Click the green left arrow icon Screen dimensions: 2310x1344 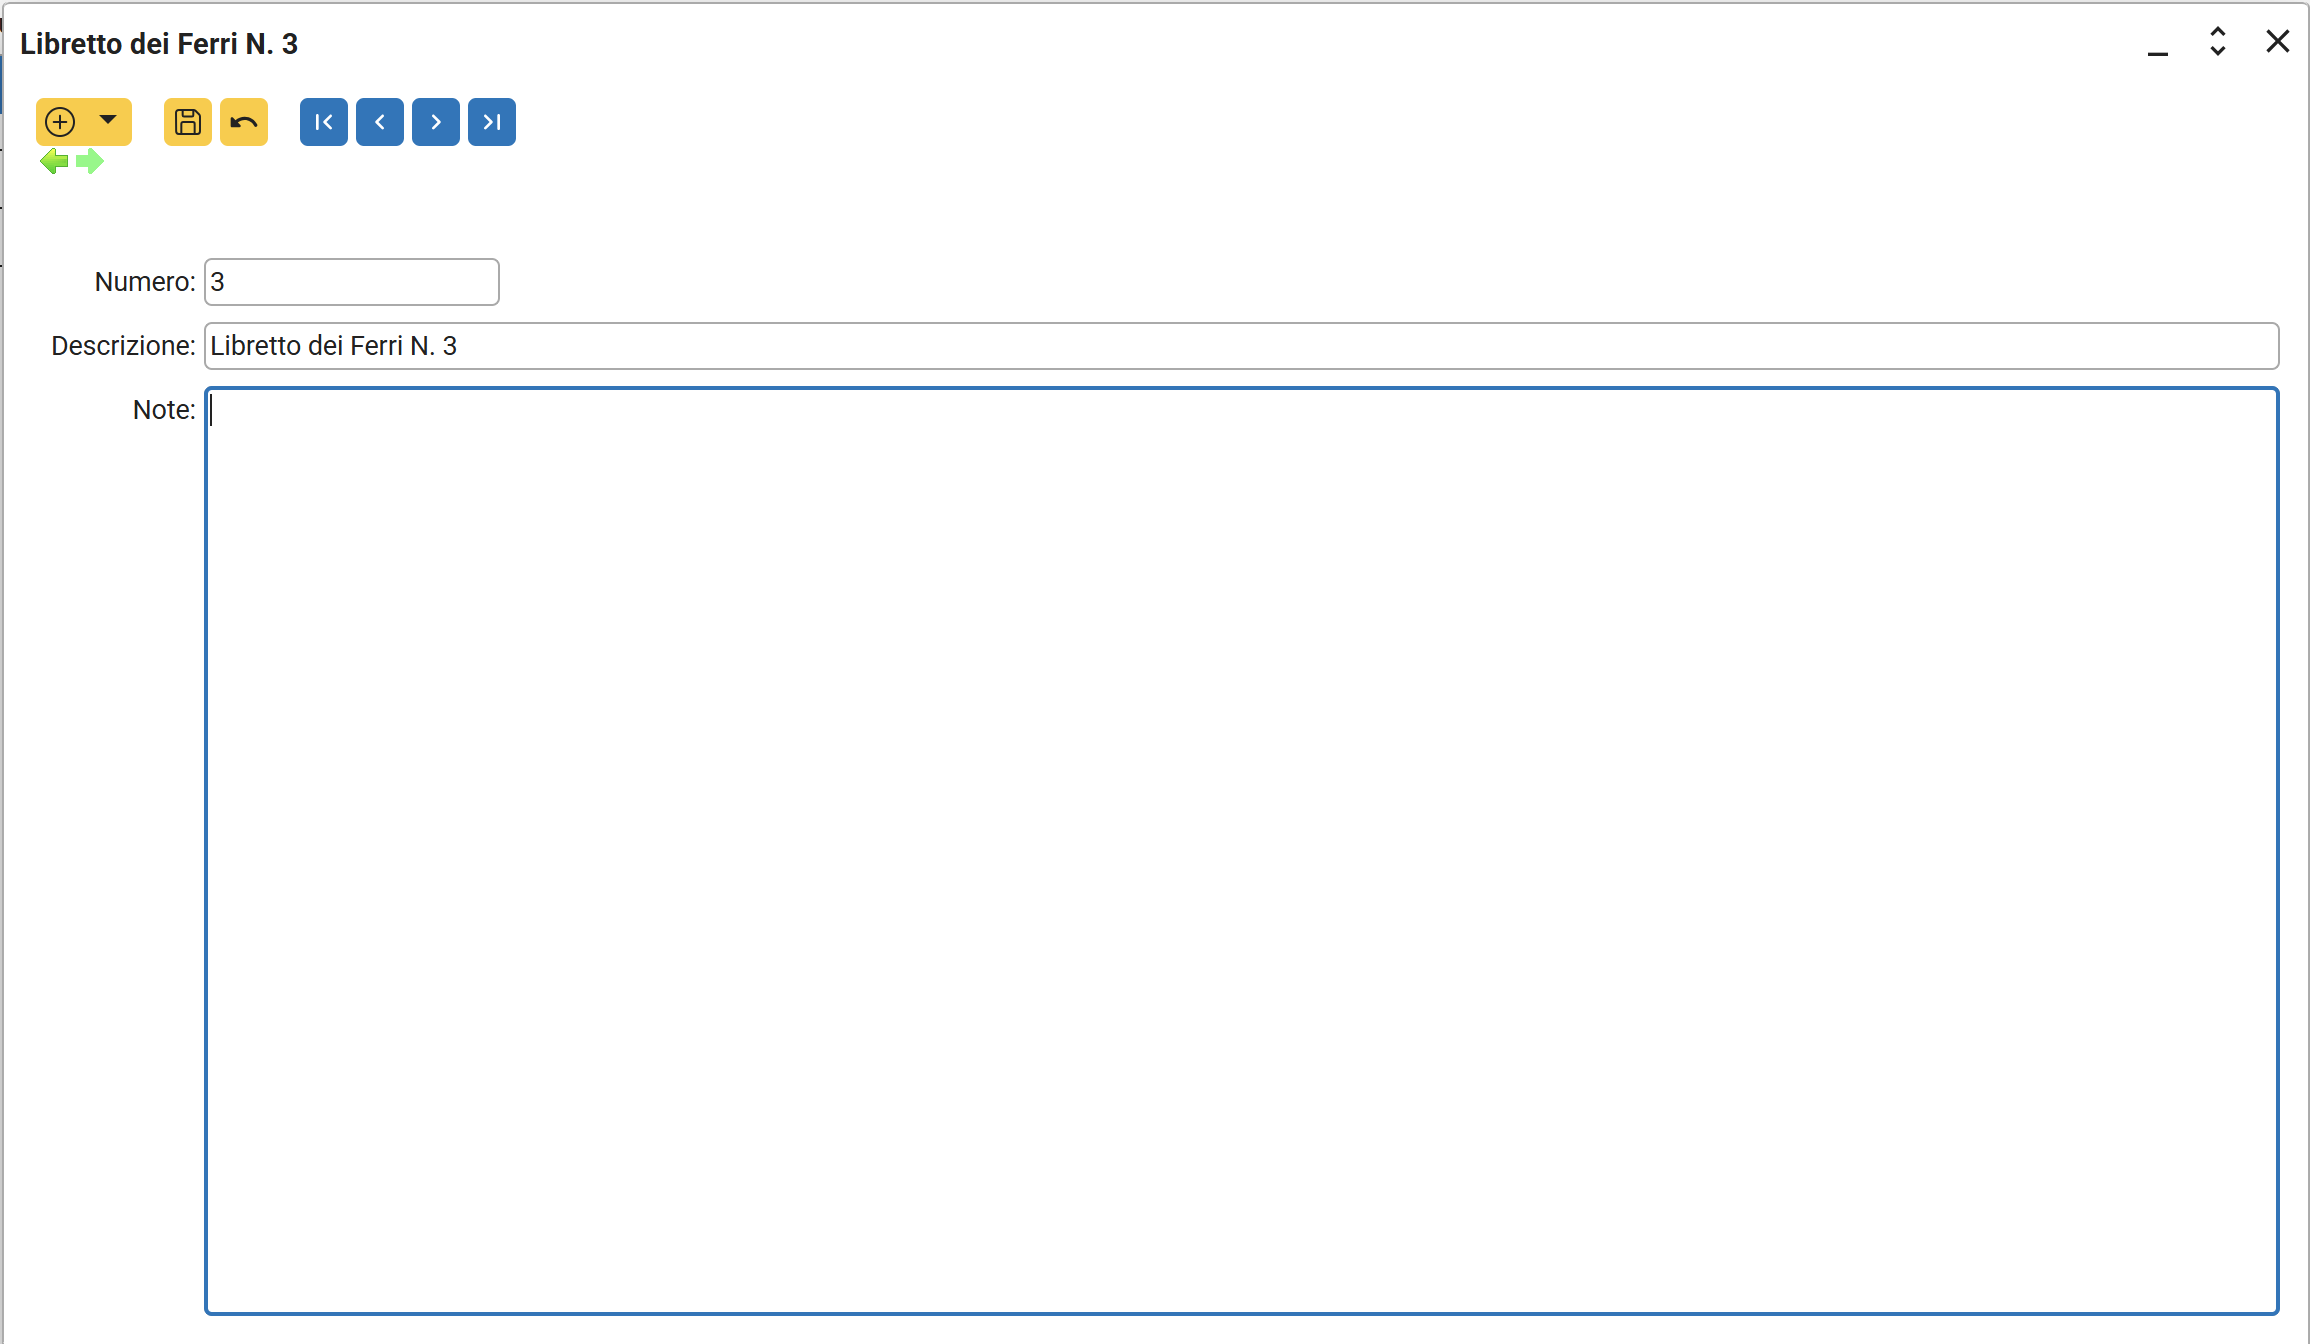click(54, 161)
